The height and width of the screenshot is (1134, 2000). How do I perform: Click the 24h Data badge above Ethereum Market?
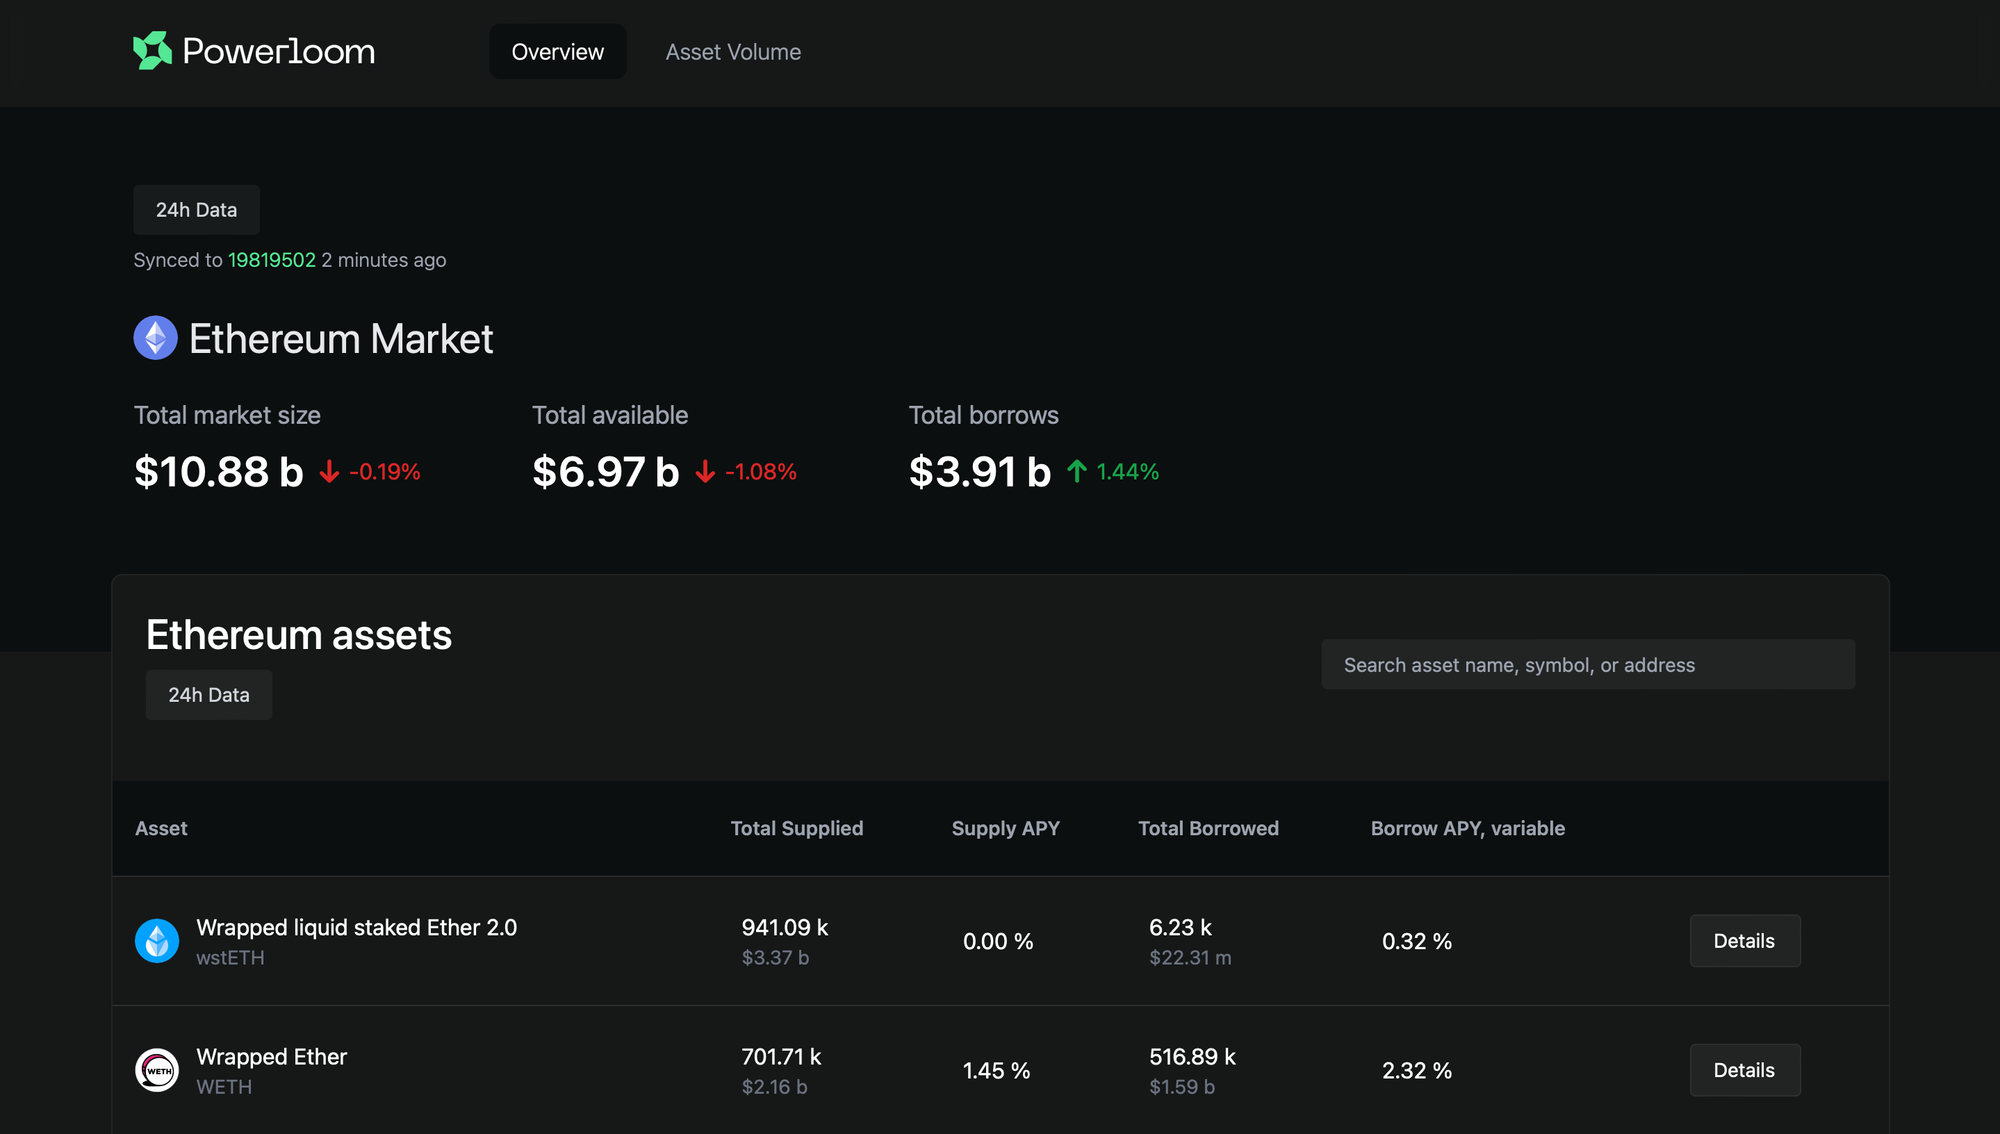click(x=196, y=210)
